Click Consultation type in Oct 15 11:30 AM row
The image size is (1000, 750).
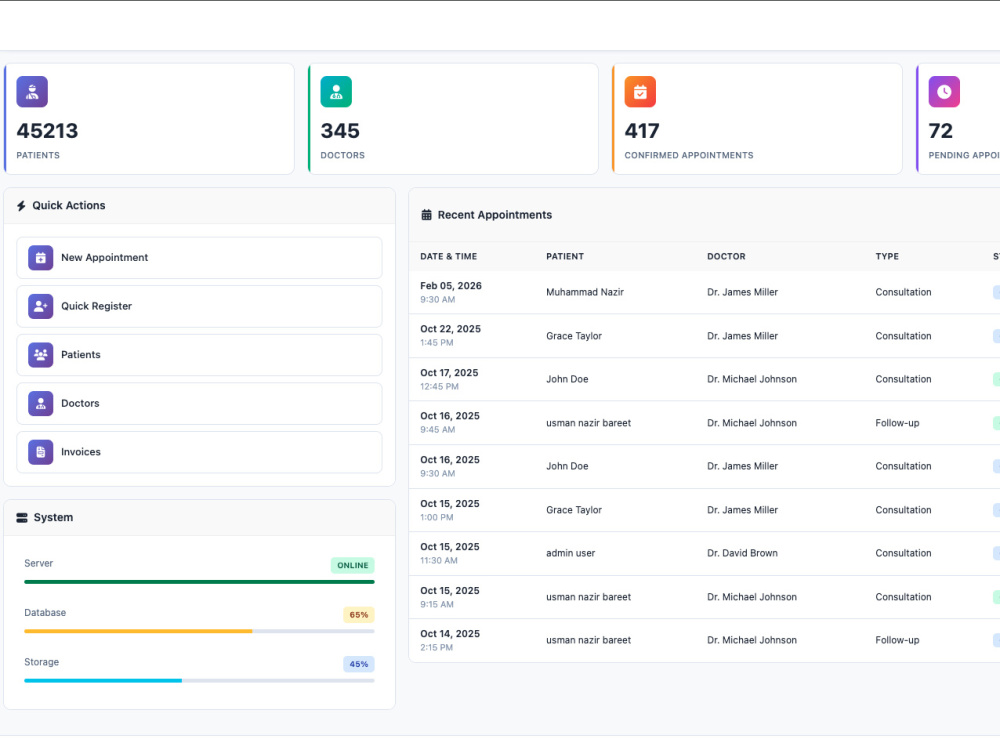[x=903, y=554]
